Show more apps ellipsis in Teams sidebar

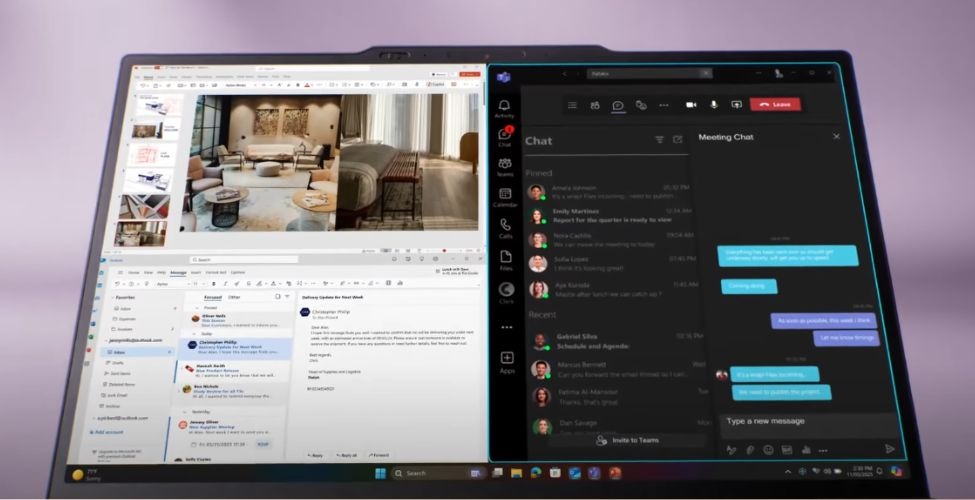point(507,327)
